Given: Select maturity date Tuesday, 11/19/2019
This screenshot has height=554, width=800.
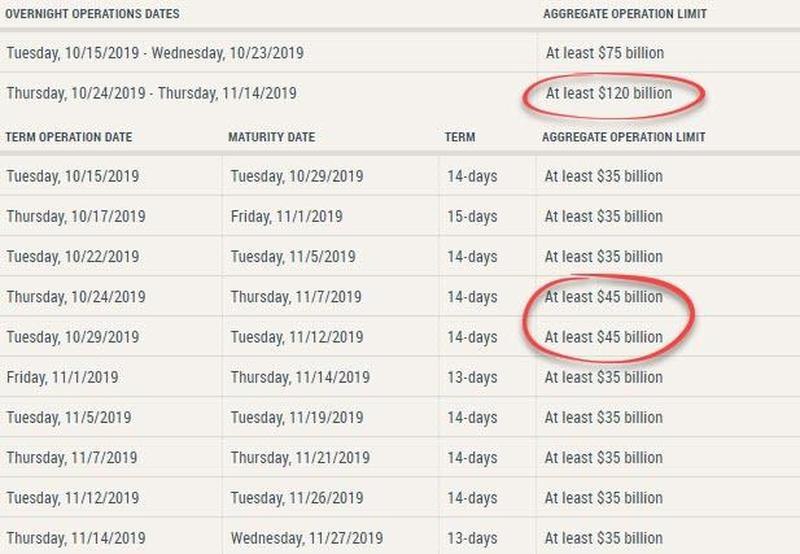Looking at the screenshot, I should pos(297,418).
